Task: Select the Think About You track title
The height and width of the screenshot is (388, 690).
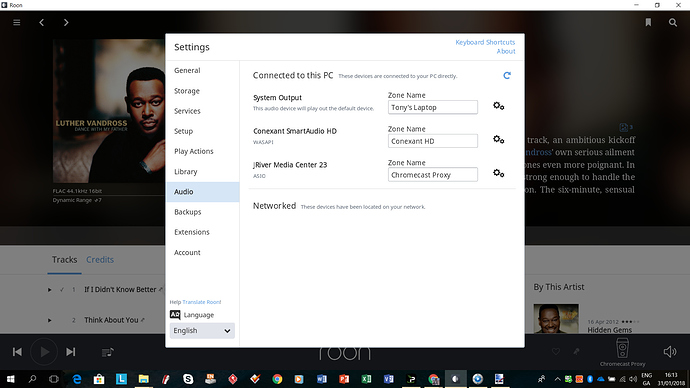Action: (x=111, y=320)
